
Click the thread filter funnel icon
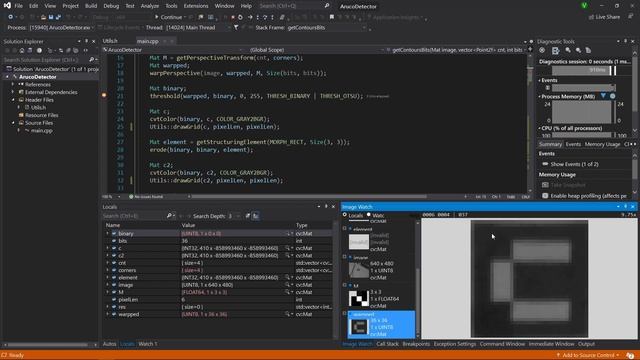(x=236, y=27)
